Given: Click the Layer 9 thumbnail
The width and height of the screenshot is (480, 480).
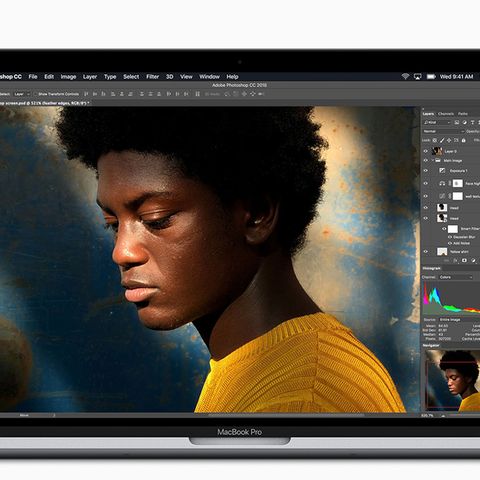Looking at the screenshot, I should pos(437,151).
